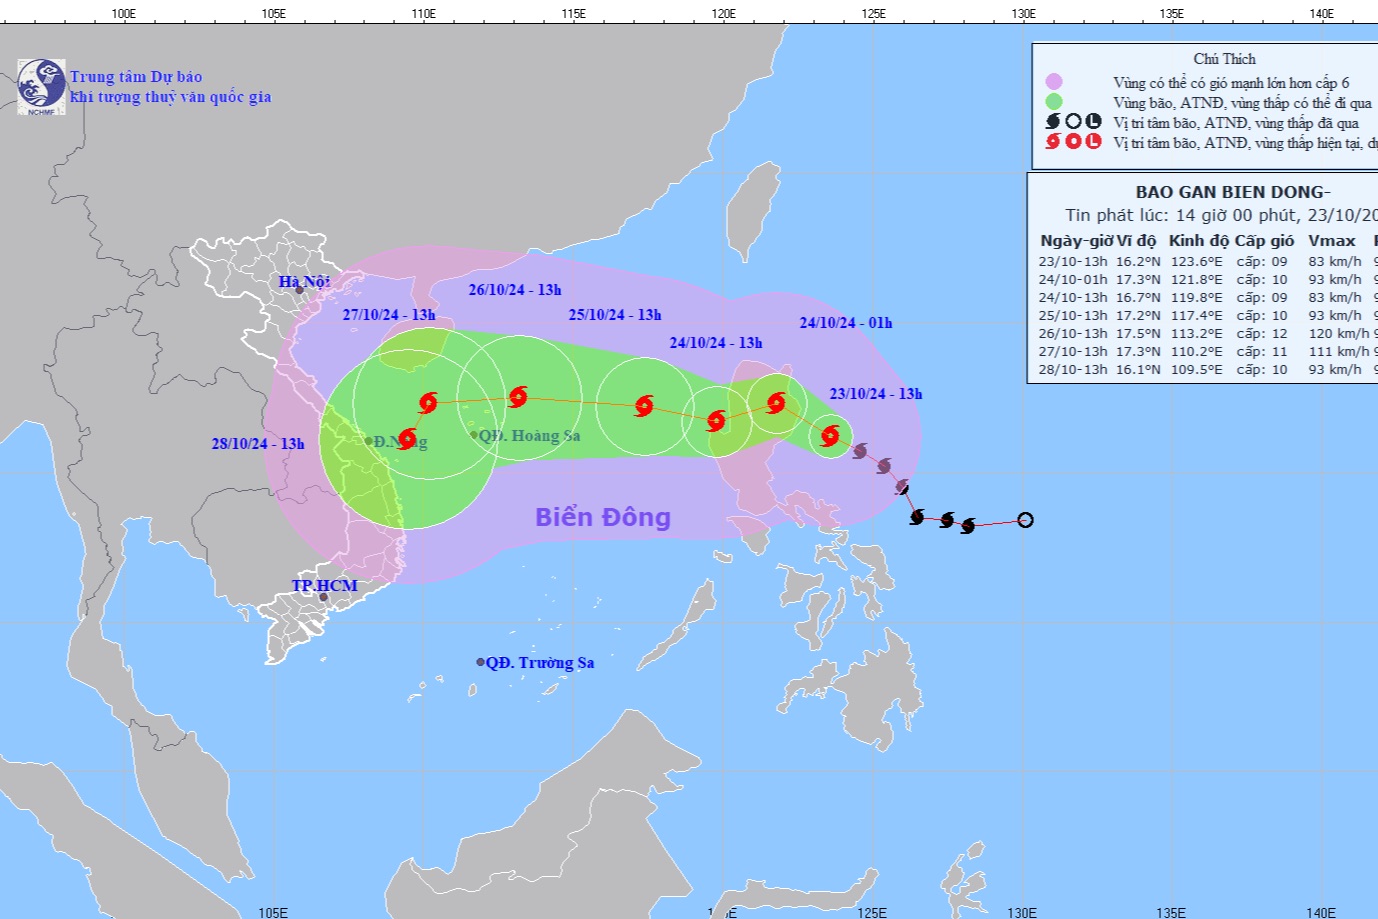Click the red storm symbol for 24/10/24 - 13h
This screenshot has width=1378, height=919.
[716, 421]
